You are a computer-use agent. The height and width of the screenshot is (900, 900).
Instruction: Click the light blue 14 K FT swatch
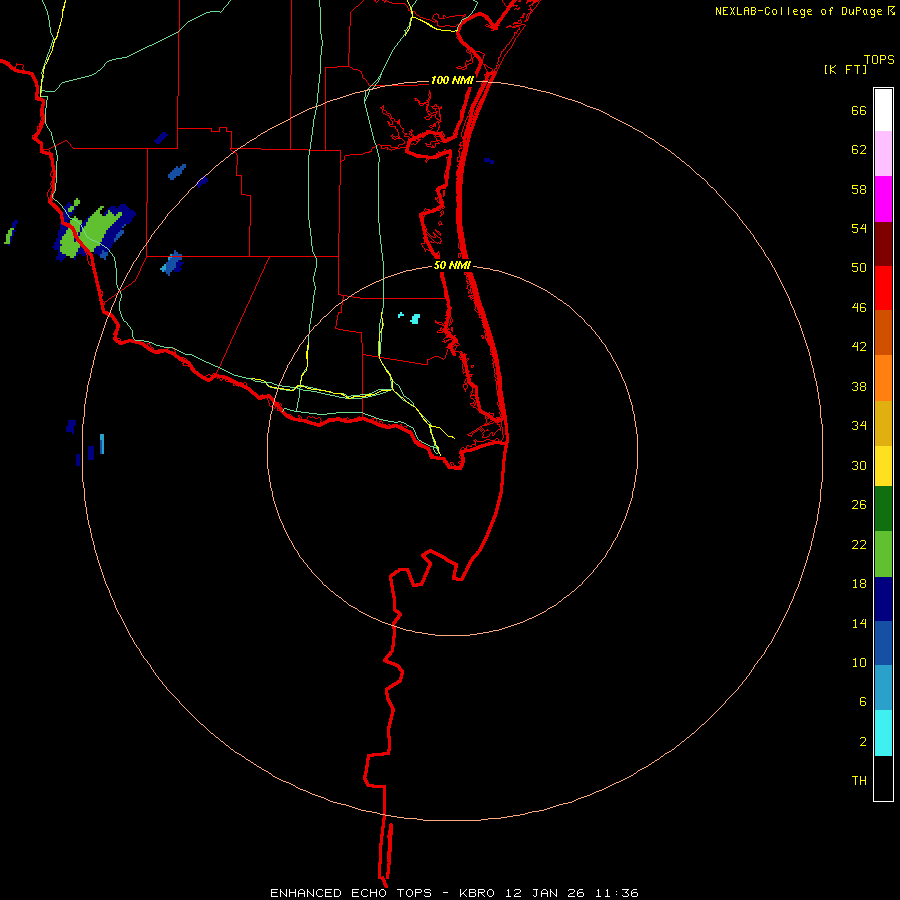[x=883, y=688]
